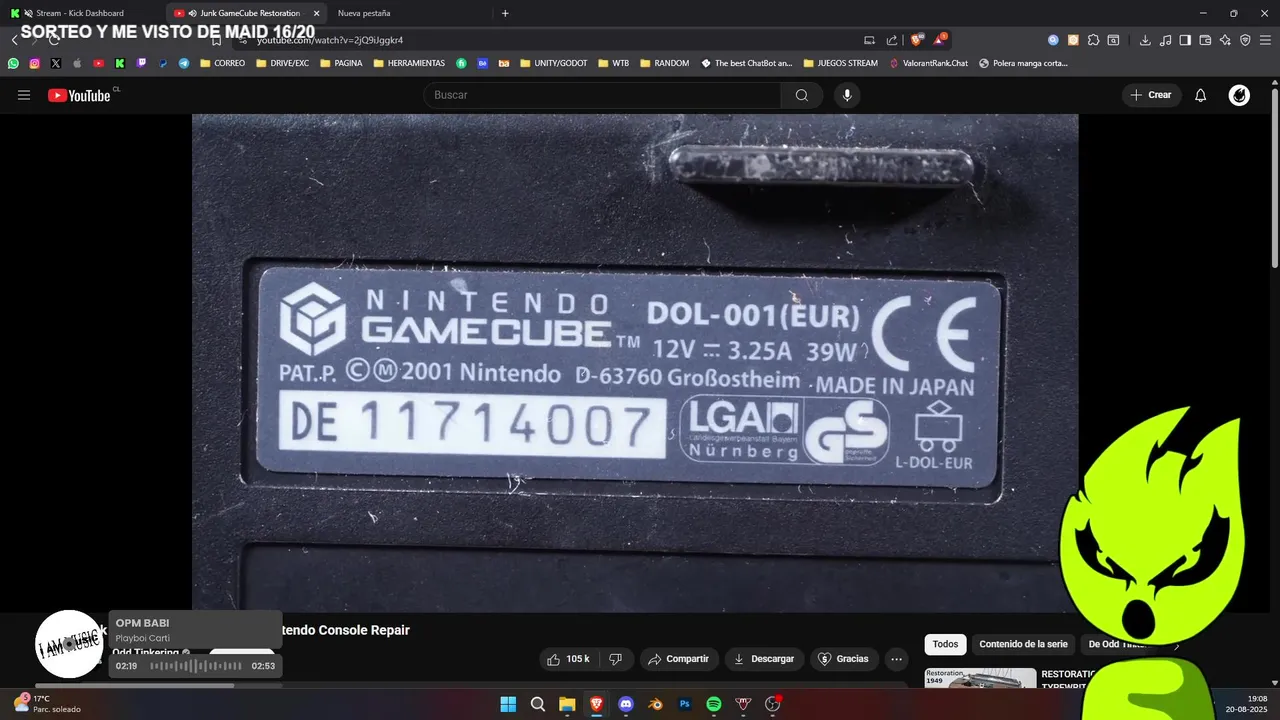Open Discord from the taskbar
Viewport: 1280px width, 720px height.
tap(626, 704)
